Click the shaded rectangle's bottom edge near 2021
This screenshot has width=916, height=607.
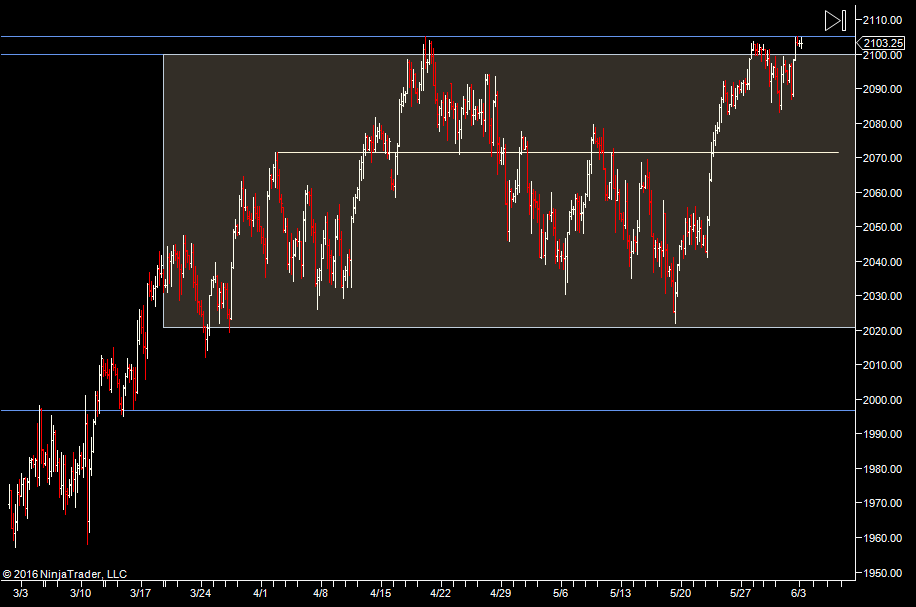point(500,327)
